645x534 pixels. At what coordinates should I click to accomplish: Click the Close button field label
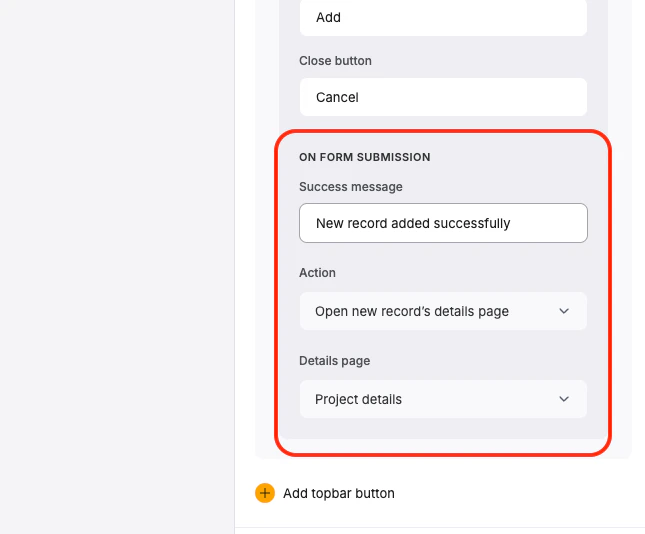pos(335,61)
